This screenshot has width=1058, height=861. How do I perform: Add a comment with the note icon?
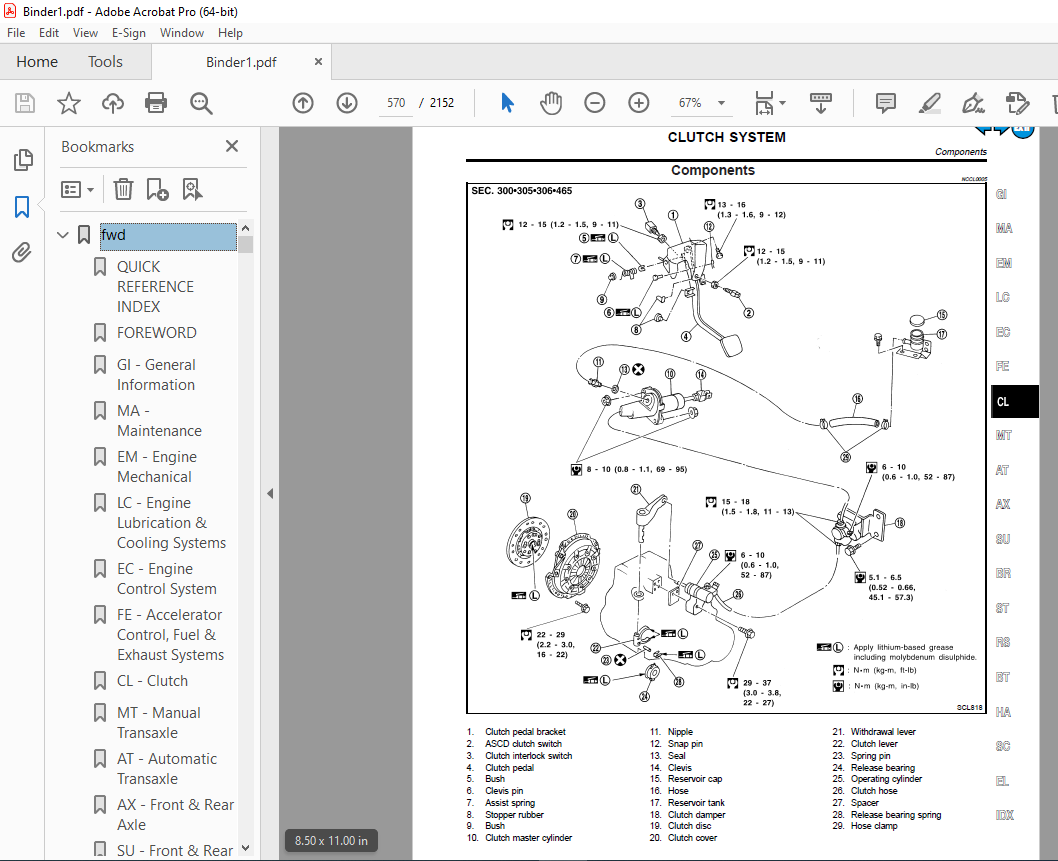pyautogui.click(x=885, y=103)
